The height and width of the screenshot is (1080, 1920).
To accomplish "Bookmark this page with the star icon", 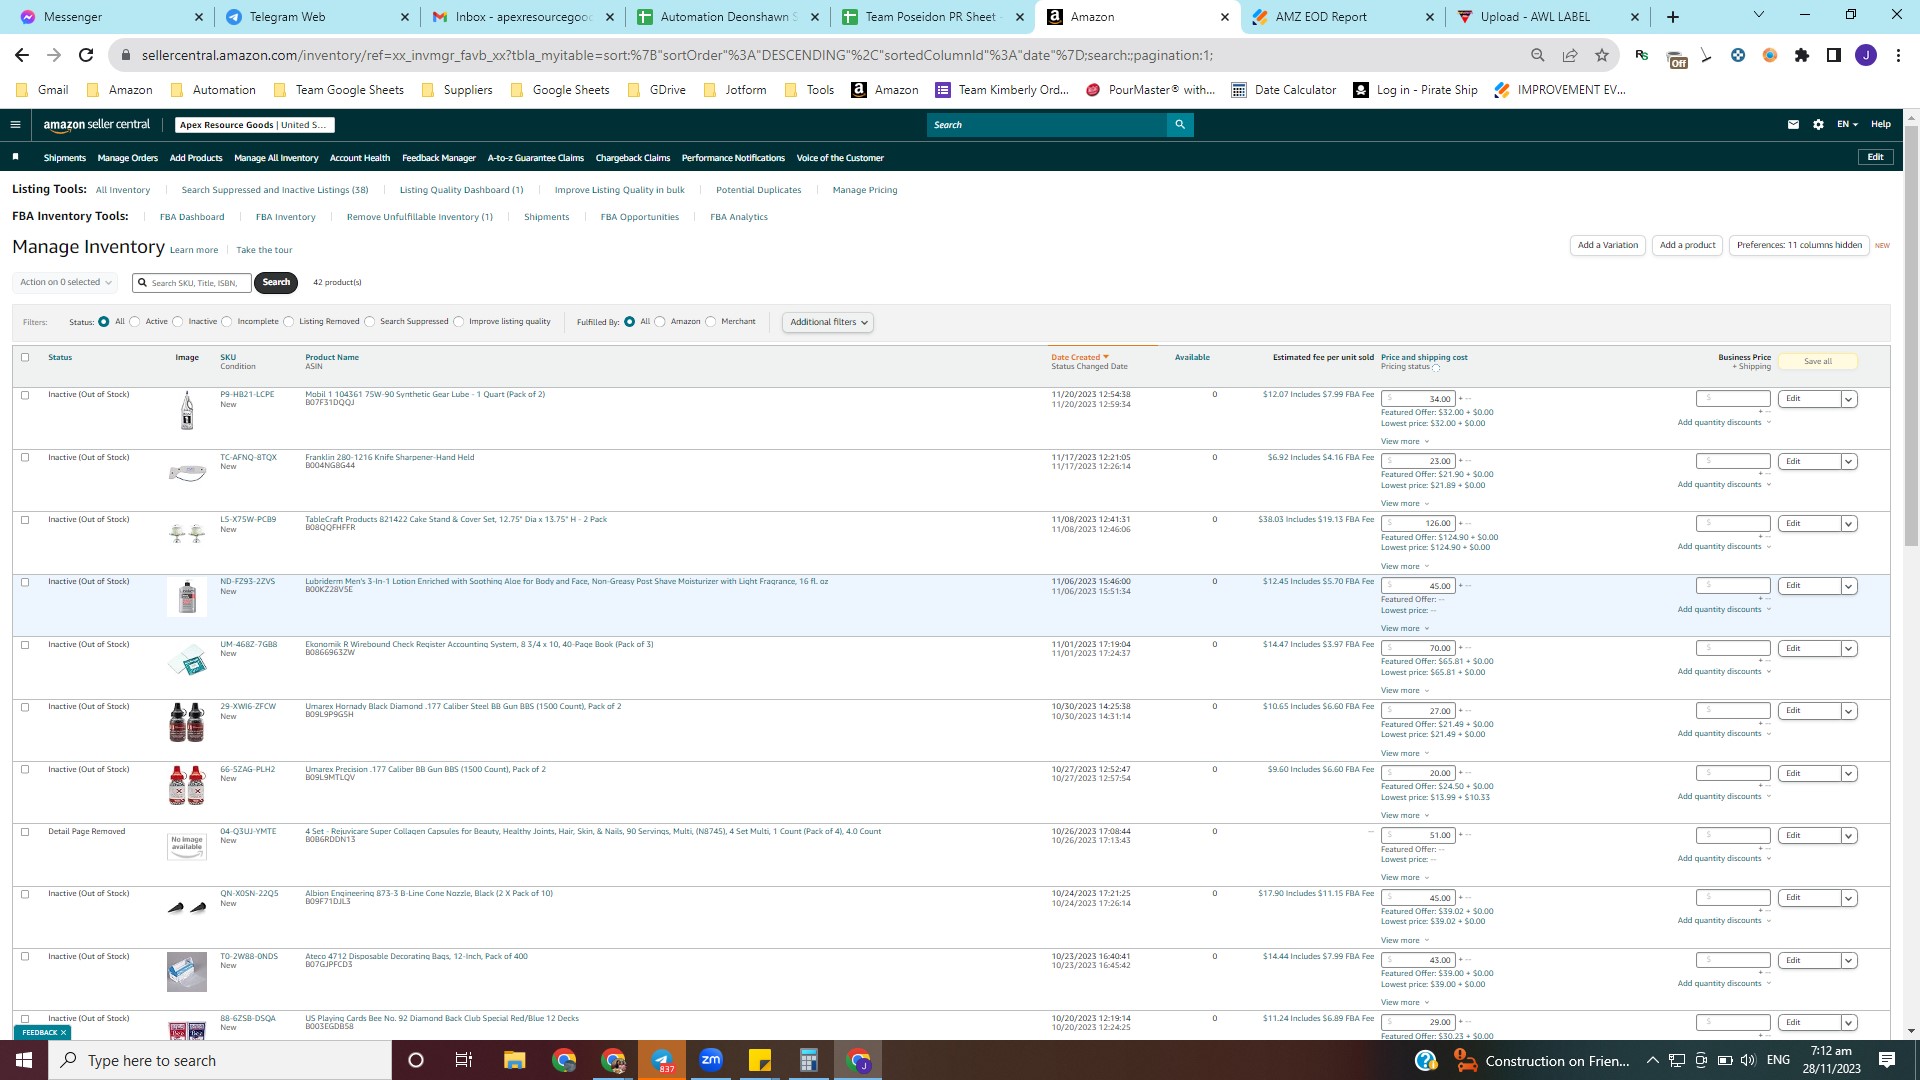I will 1602,55.
